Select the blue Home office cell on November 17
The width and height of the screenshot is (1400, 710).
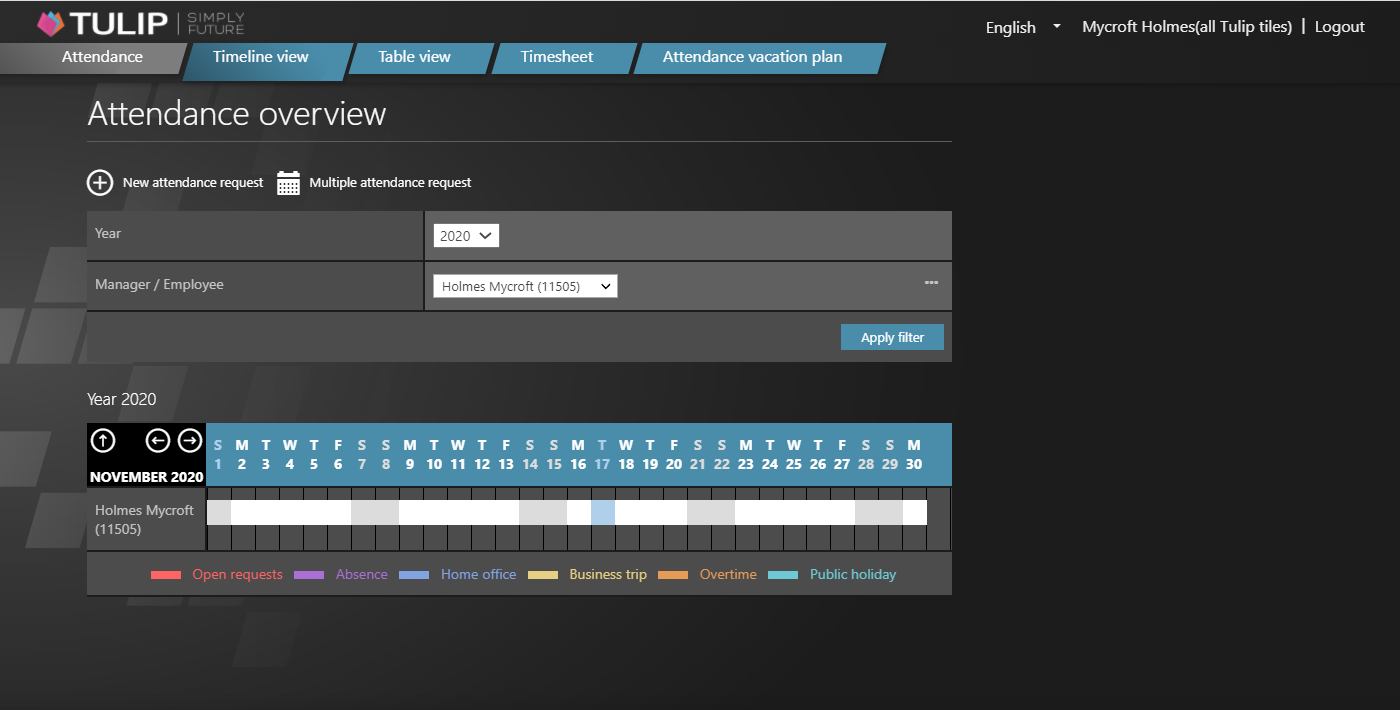[602, 510]
